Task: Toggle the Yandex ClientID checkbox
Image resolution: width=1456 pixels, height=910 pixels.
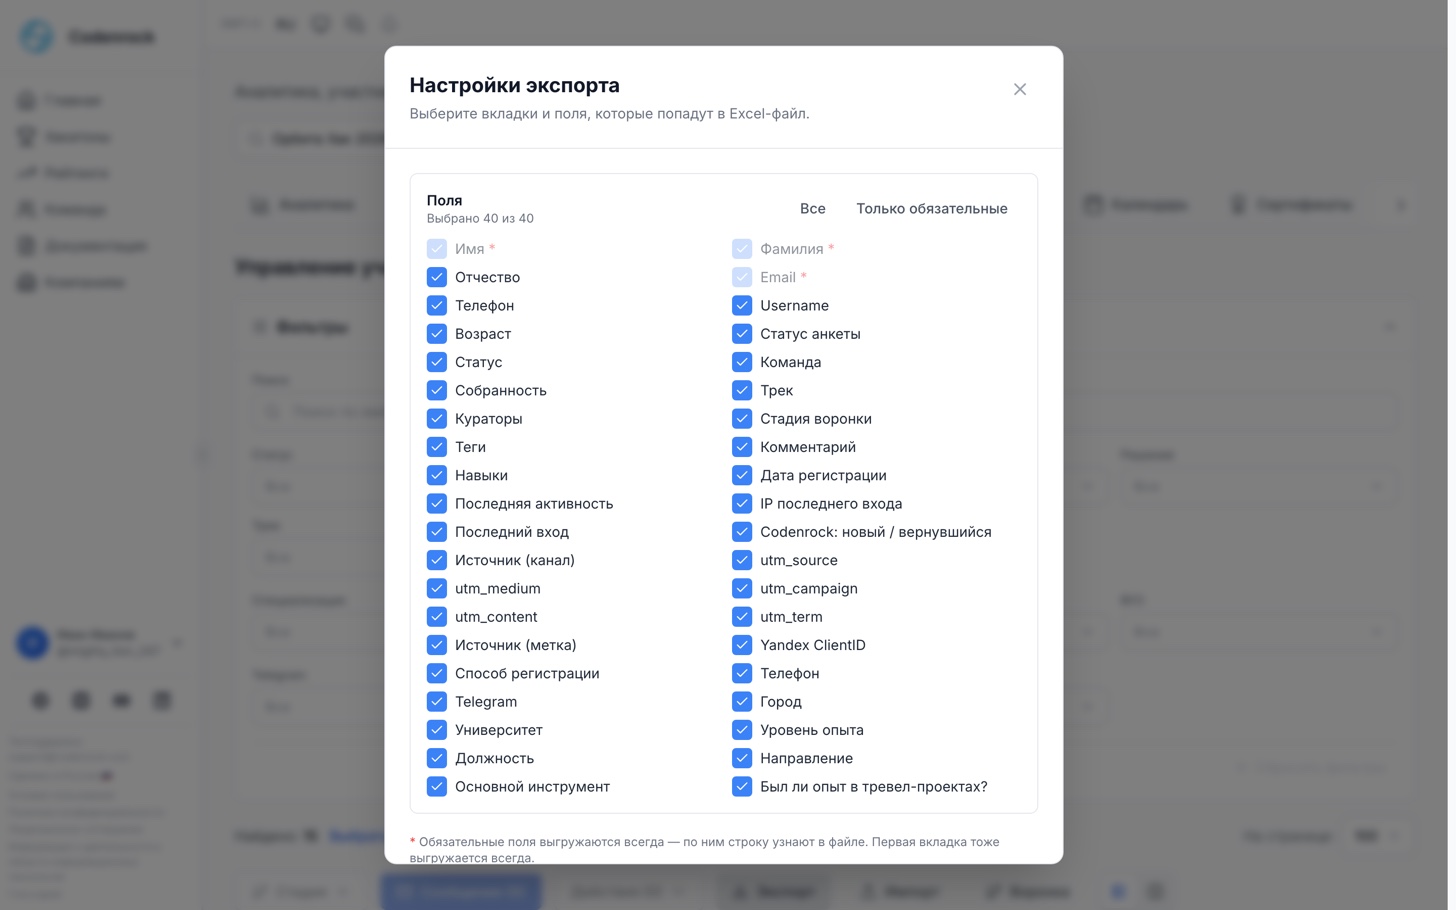Action: coord(742,645)
